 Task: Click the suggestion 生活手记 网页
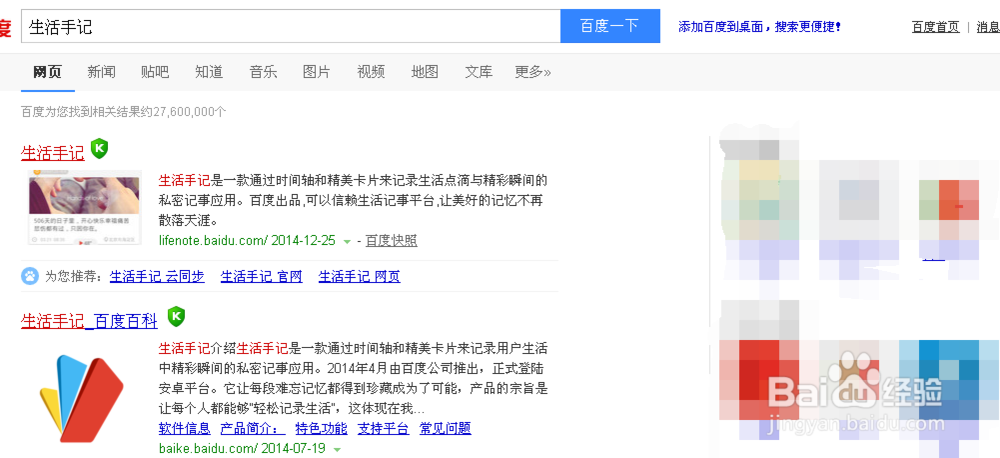[x=360, y=276]
